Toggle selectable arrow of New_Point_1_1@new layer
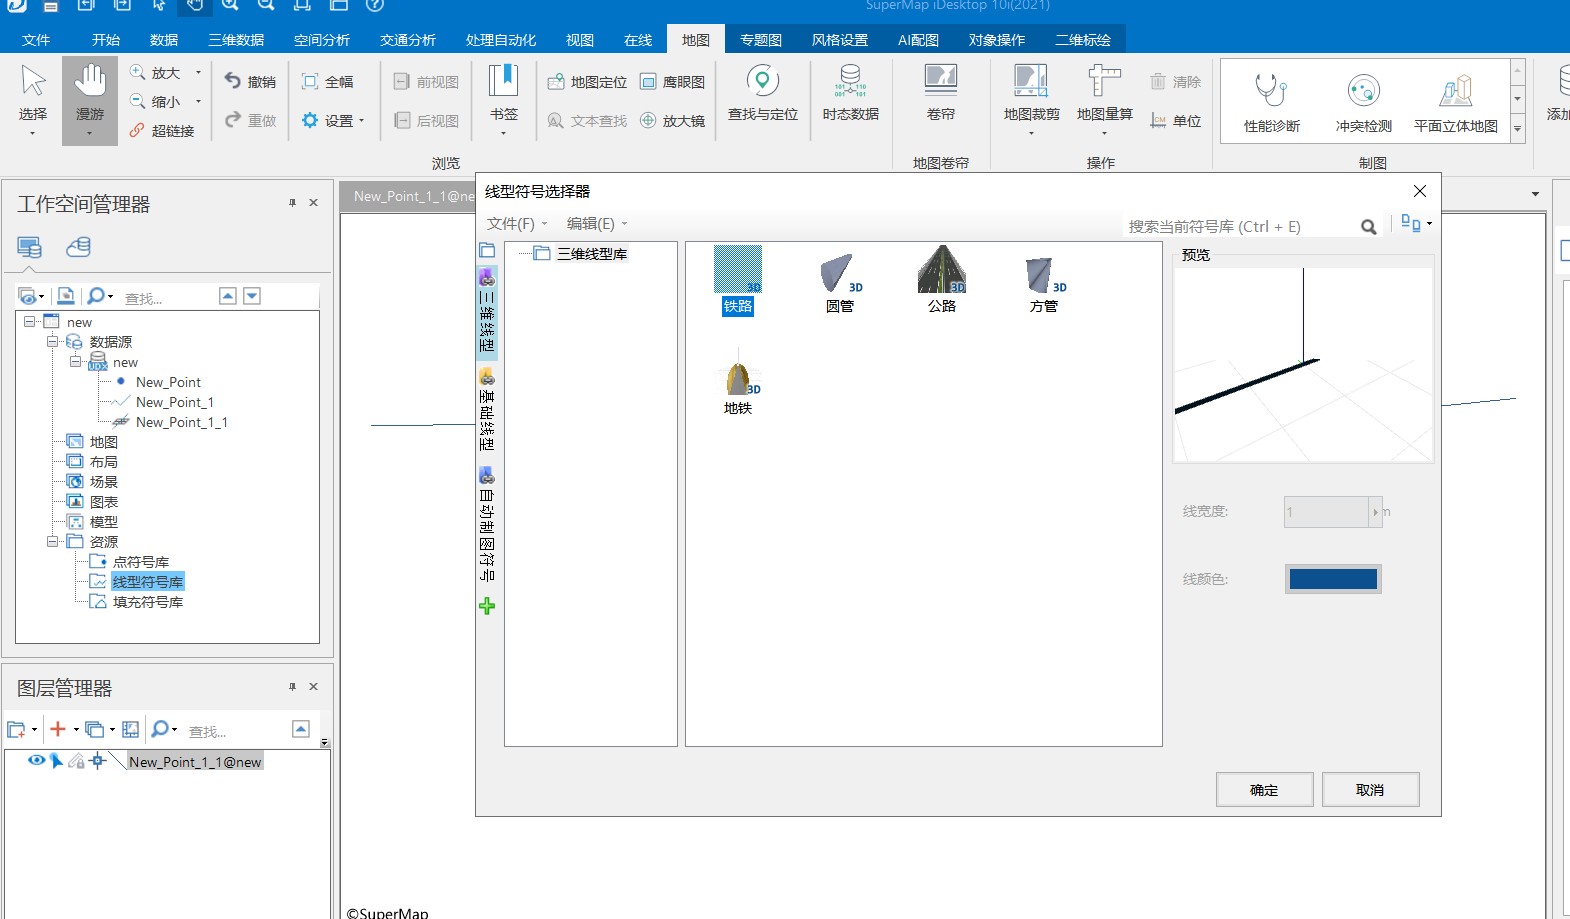 pyautogui.click(x=56, y=761)
